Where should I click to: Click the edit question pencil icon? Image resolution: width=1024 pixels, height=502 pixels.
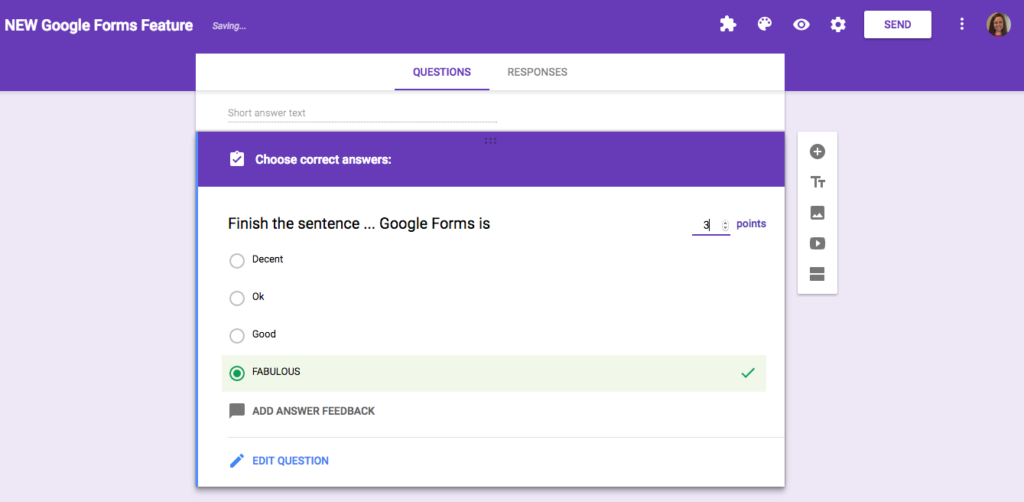tap(236, 461)
